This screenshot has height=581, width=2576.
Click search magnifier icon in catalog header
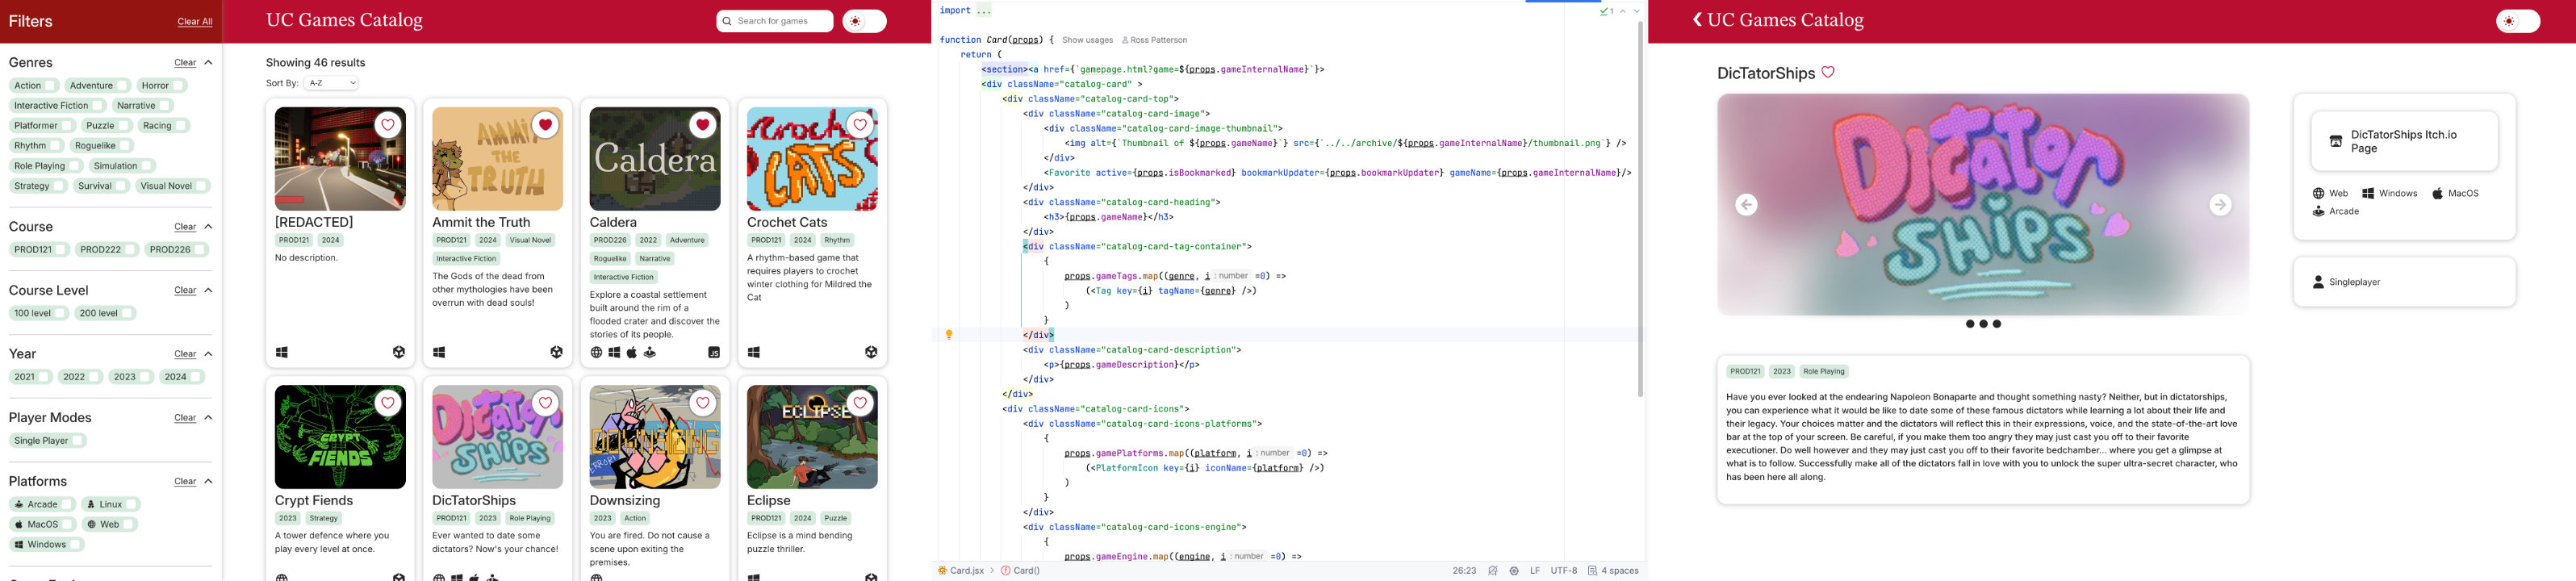click(727, 21)
